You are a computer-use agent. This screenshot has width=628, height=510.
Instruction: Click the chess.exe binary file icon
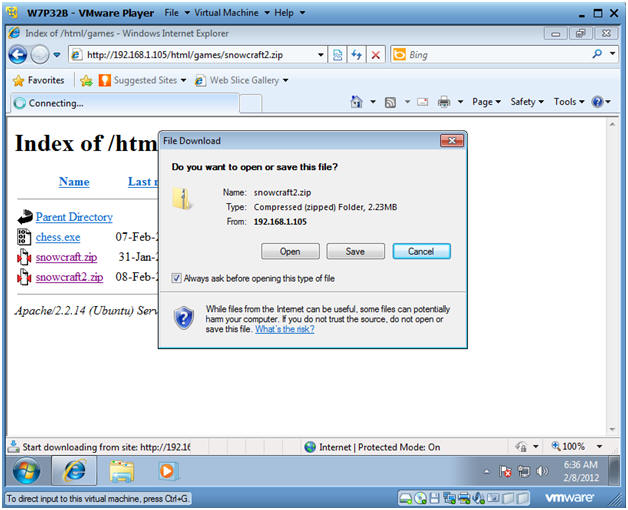pyautogui.click(x=24, y=237)
